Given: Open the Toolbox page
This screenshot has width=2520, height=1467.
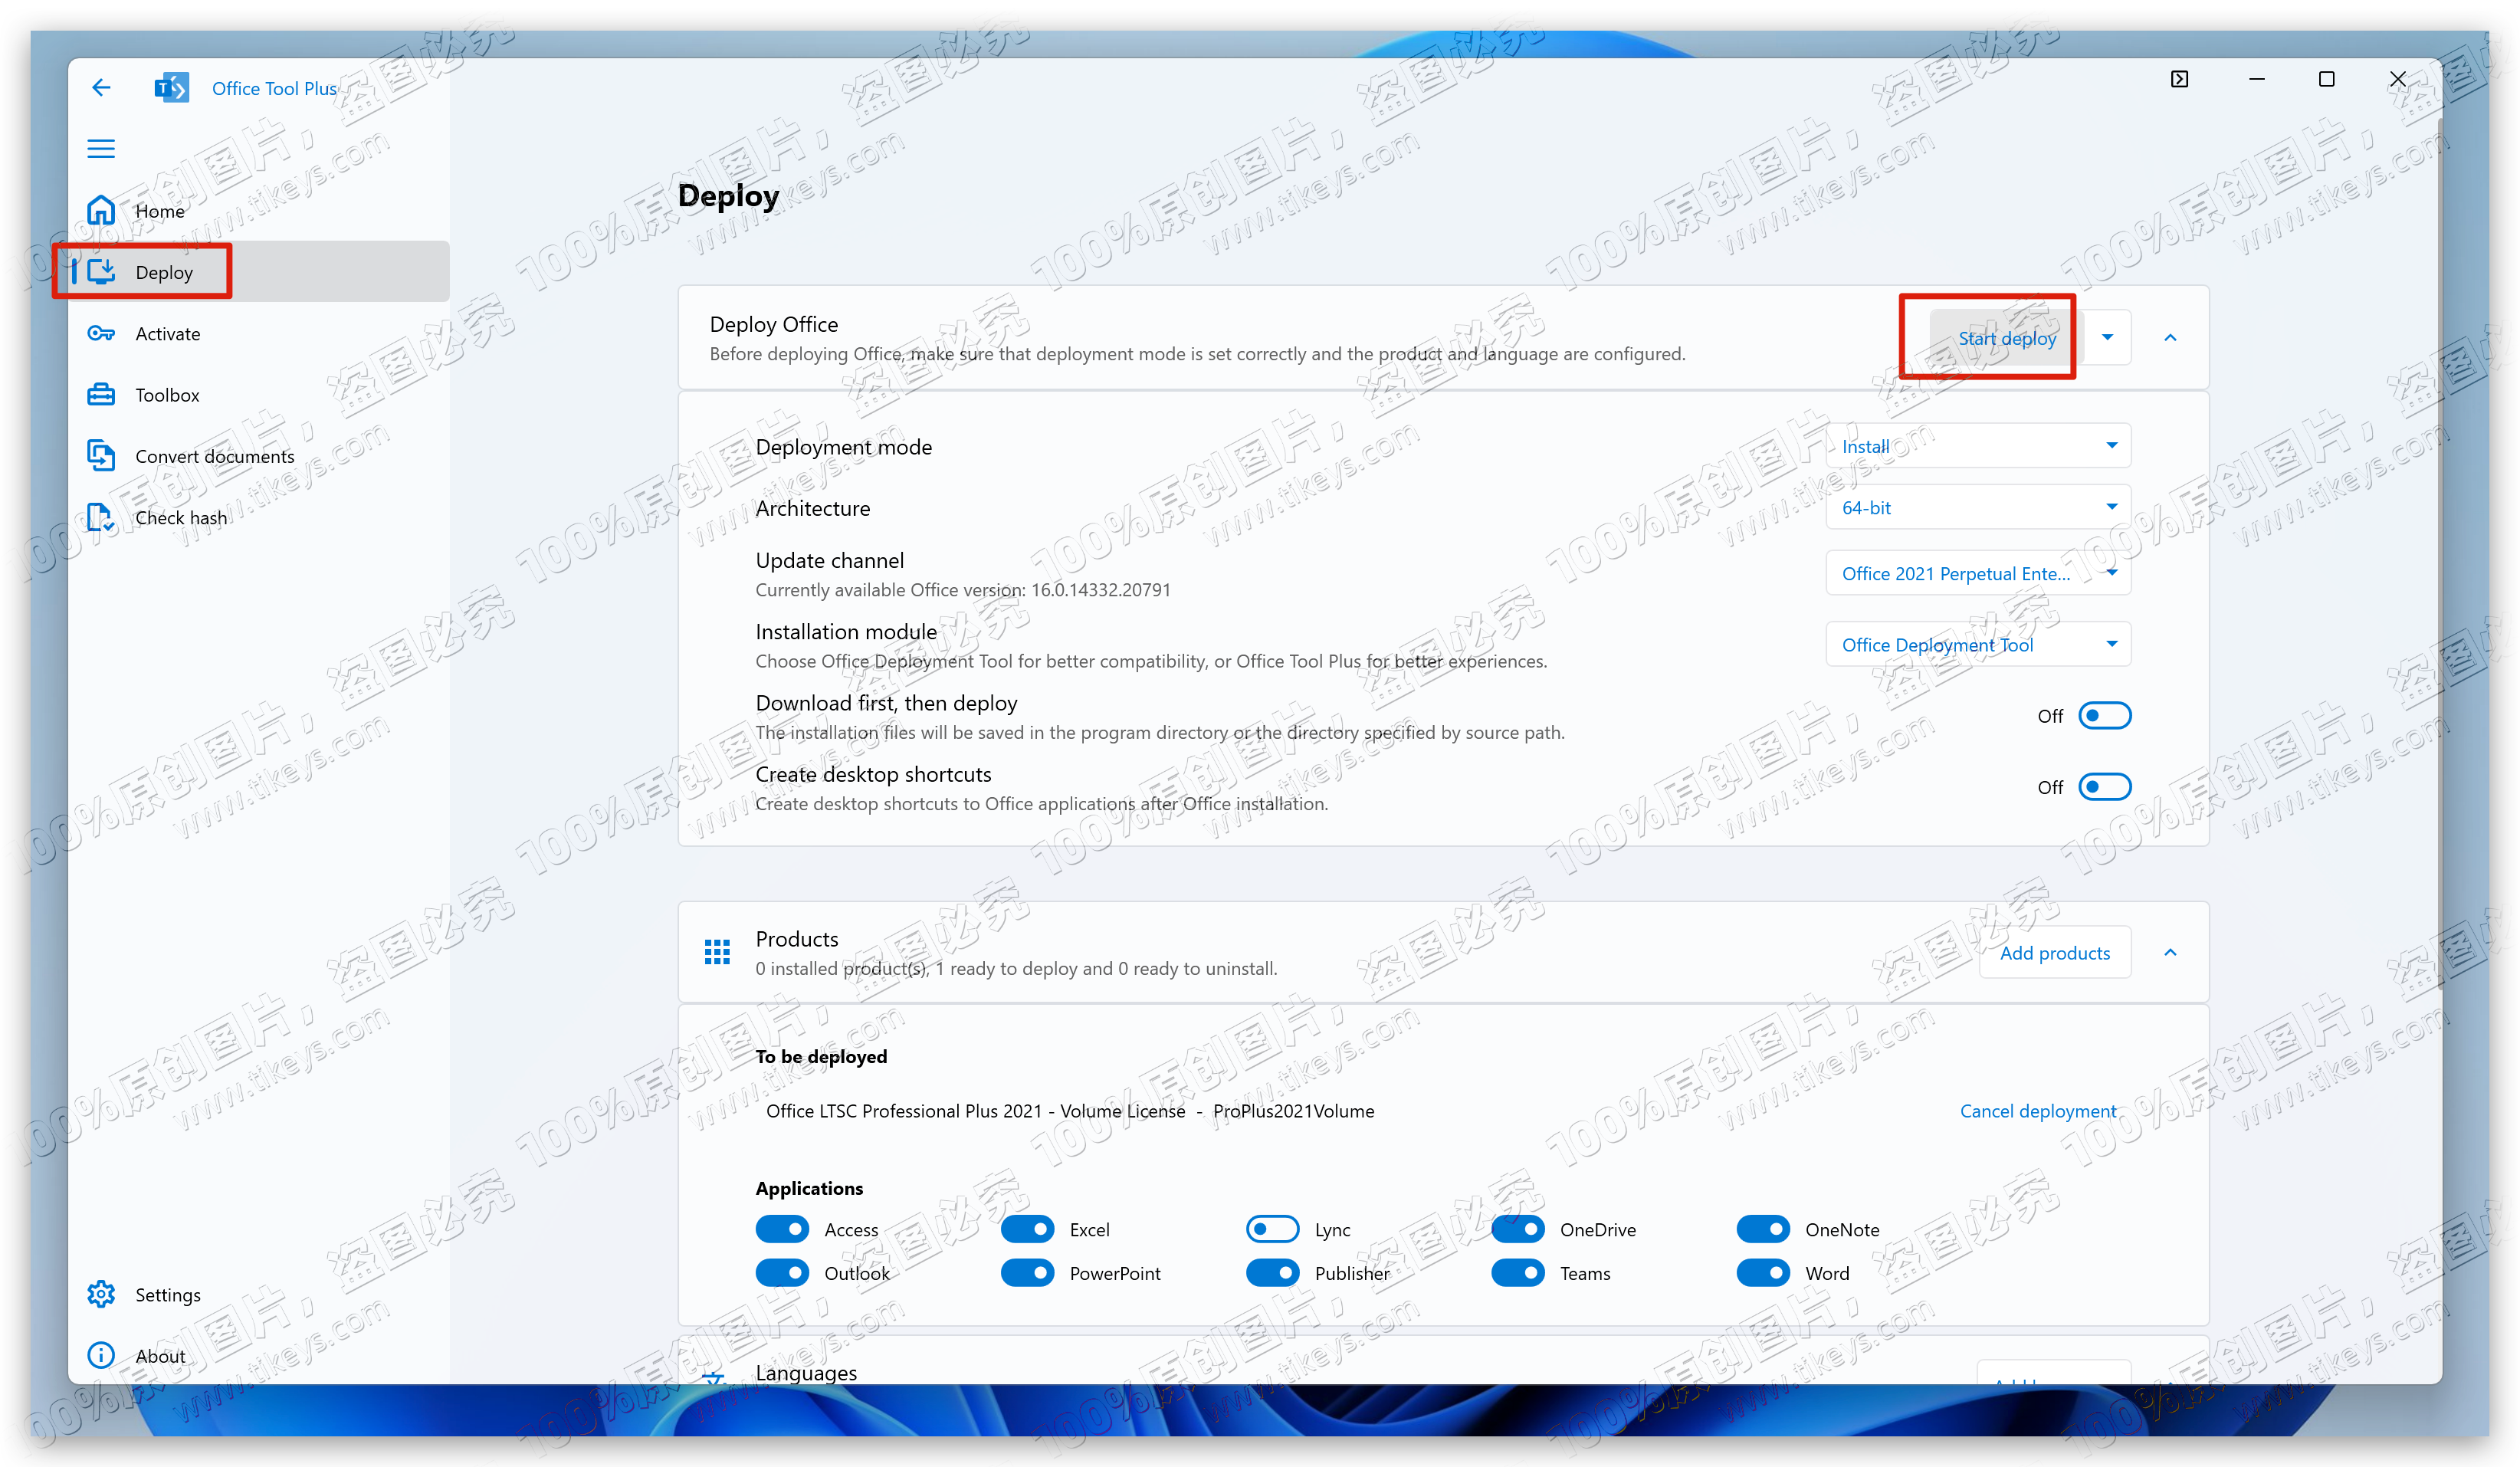Looking at the screenshot, I should tap(260, 394).
